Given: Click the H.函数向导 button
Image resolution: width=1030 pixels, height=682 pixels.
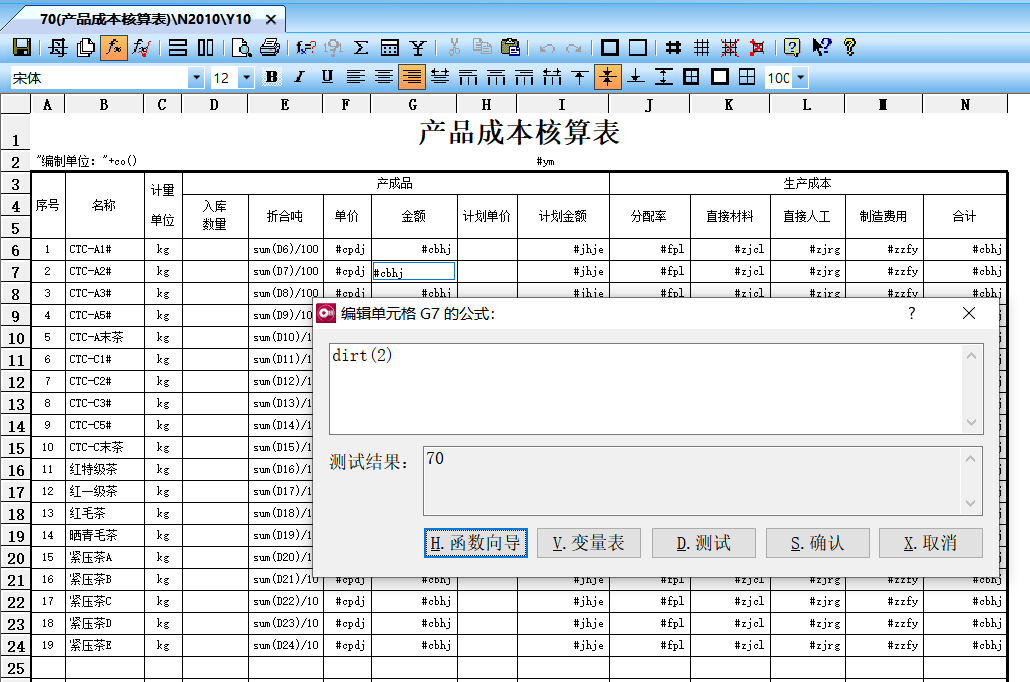Looking at the screenshot, I should [475, 543].
